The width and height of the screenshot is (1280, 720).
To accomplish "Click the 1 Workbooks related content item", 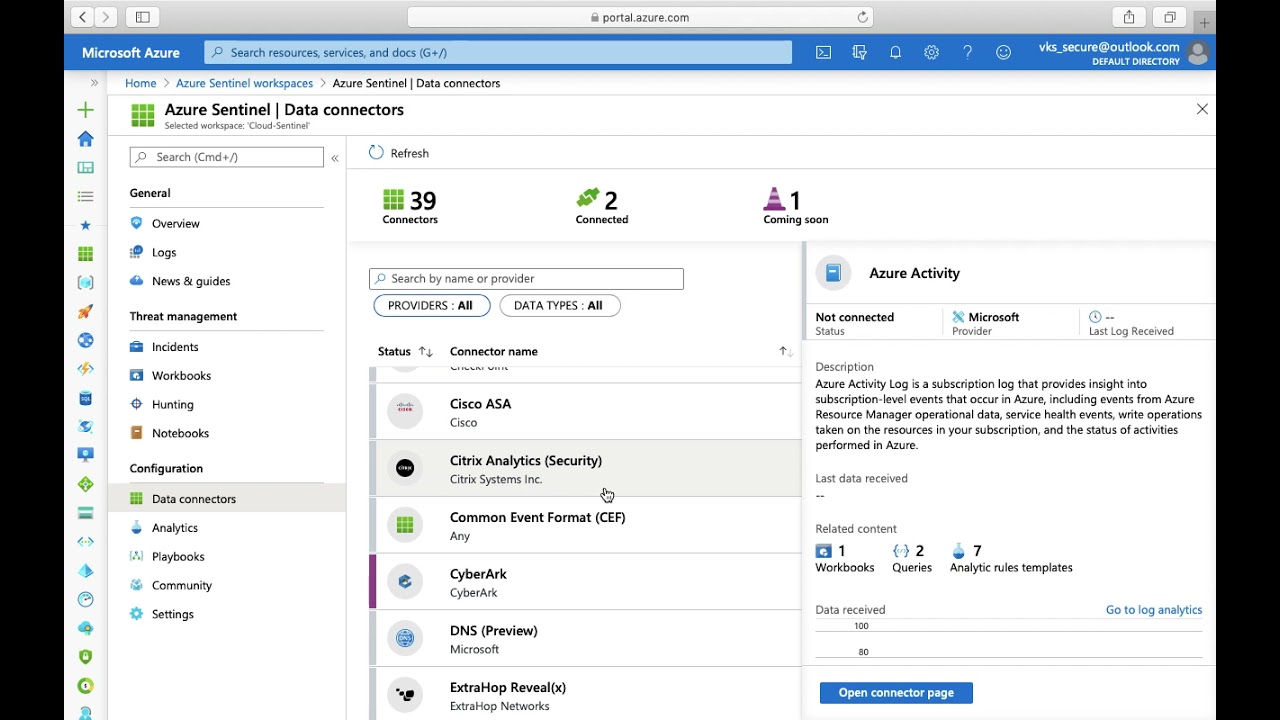I will tap(845, 559).
